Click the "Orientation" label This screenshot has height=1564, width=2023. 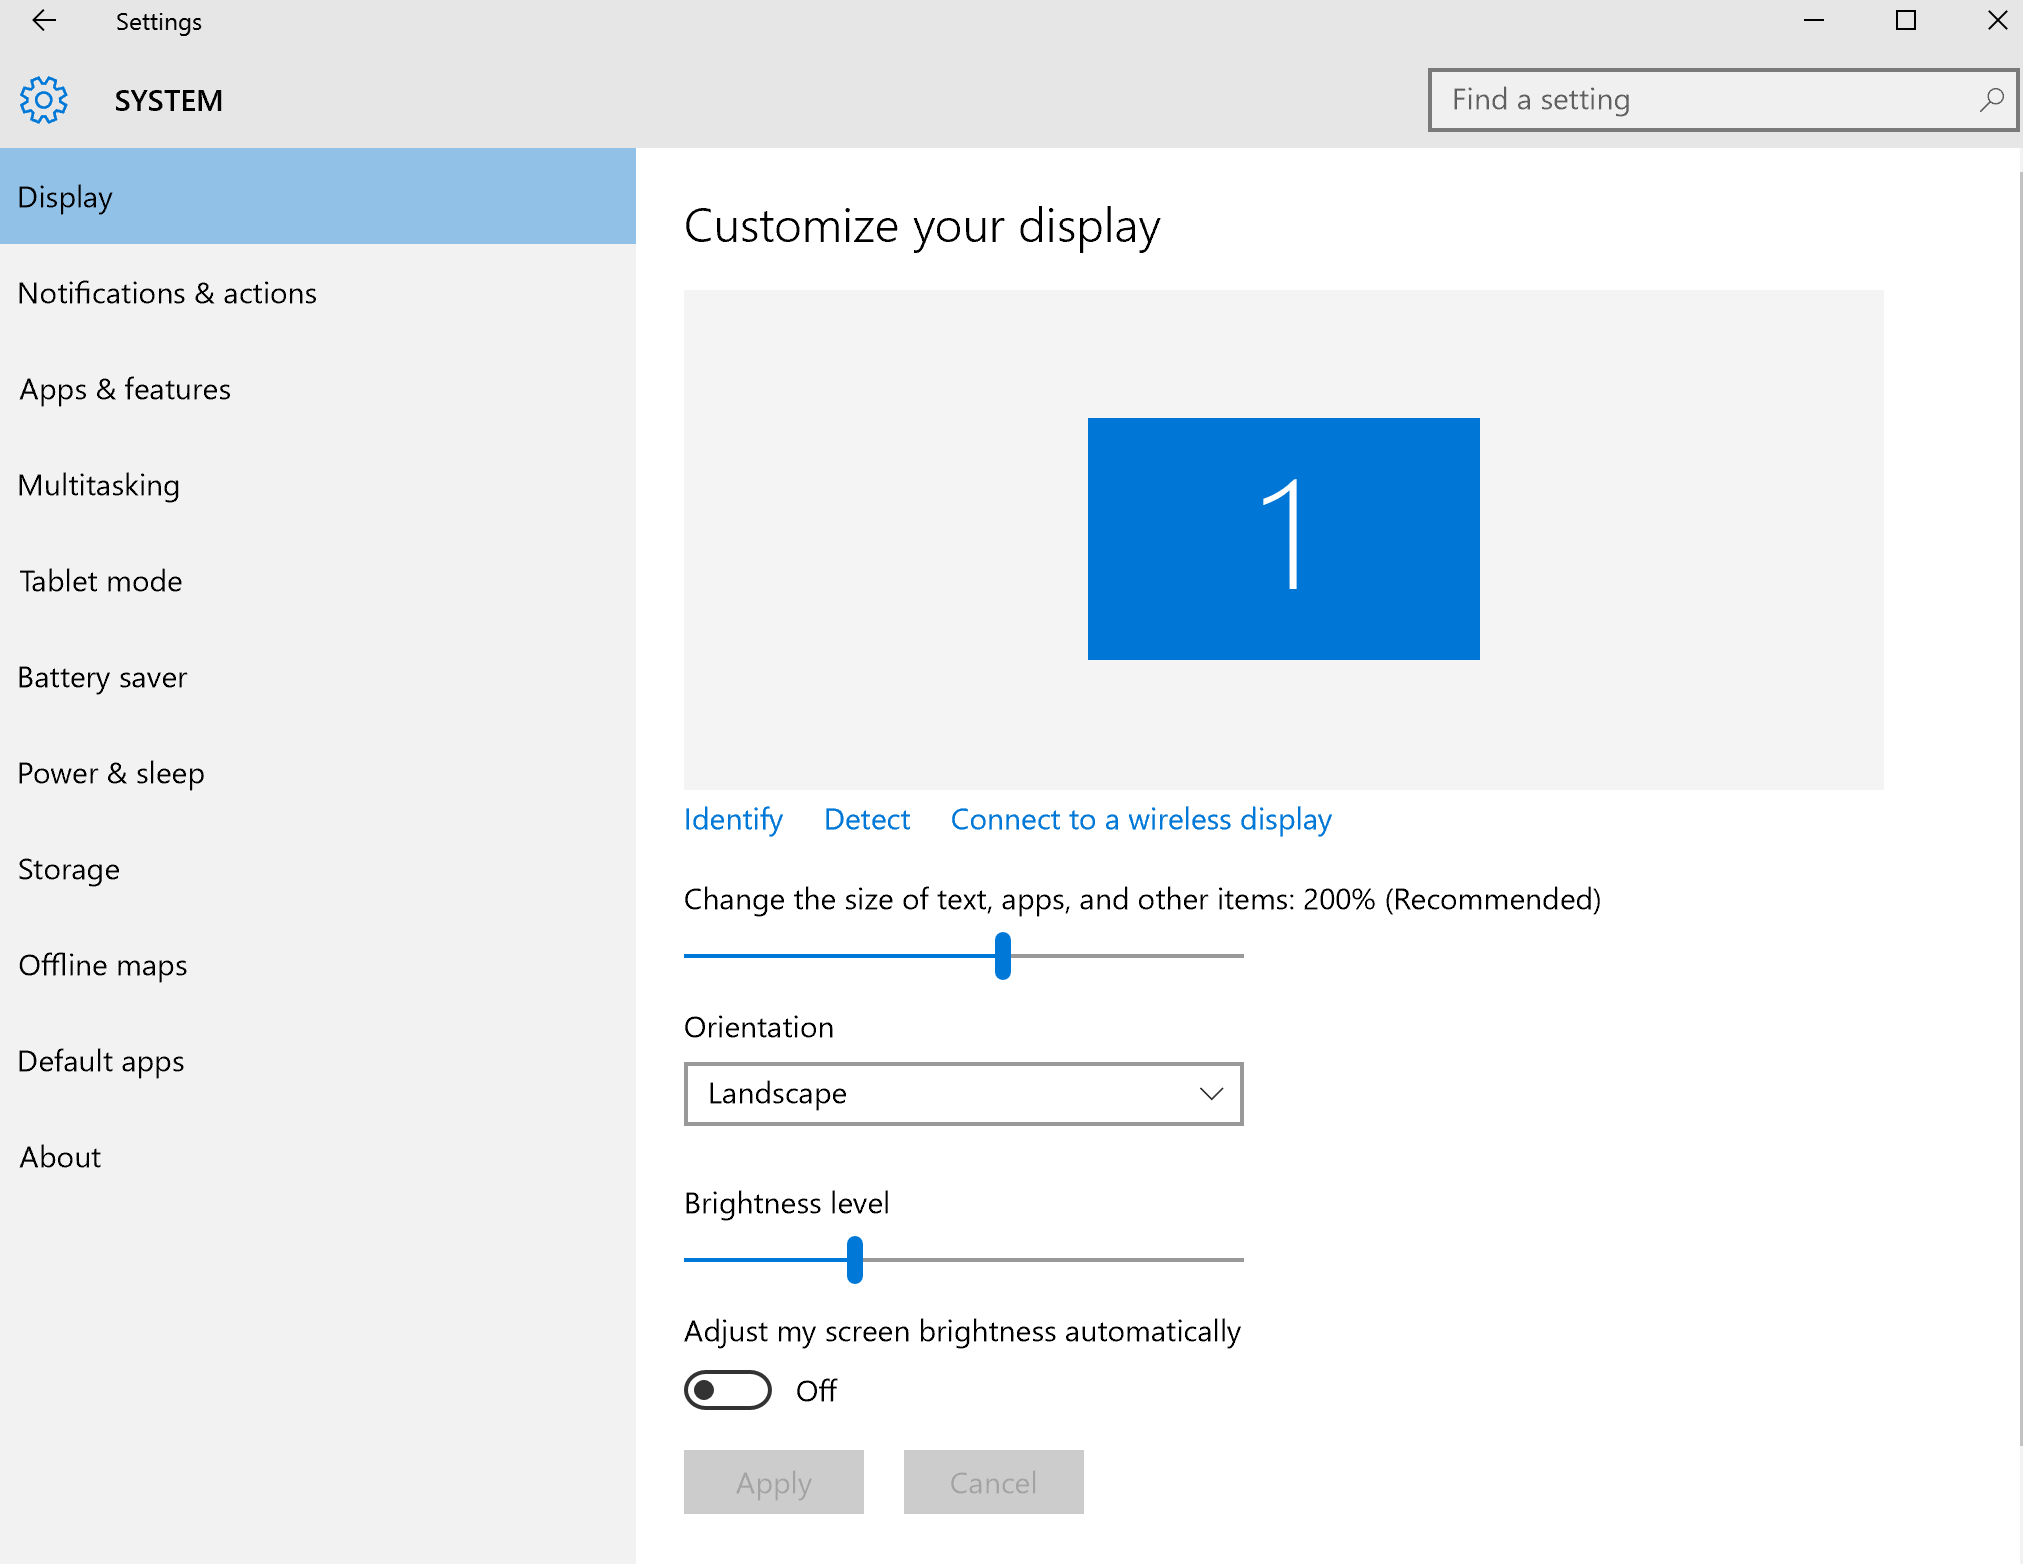pyautogui.click(x=759, y=1027)
